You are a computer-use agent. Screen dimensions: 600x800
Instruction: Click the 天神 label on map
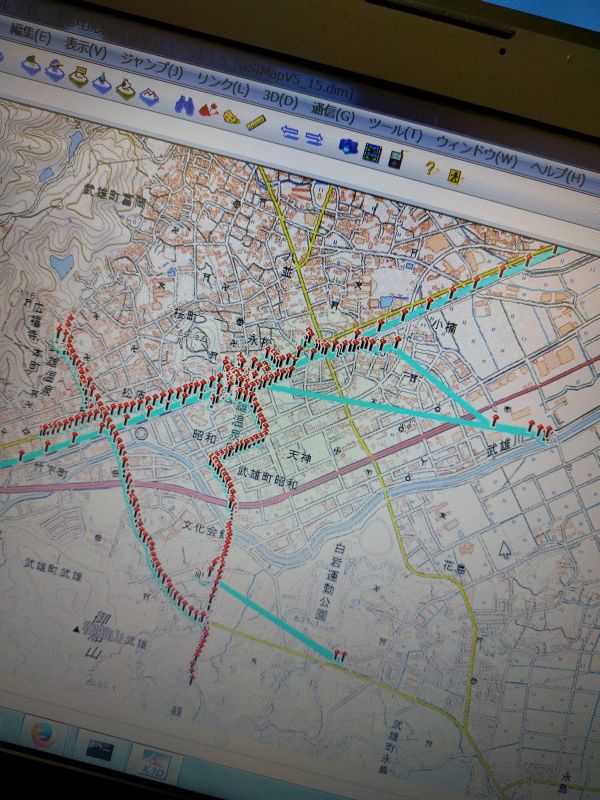point(298,454)
